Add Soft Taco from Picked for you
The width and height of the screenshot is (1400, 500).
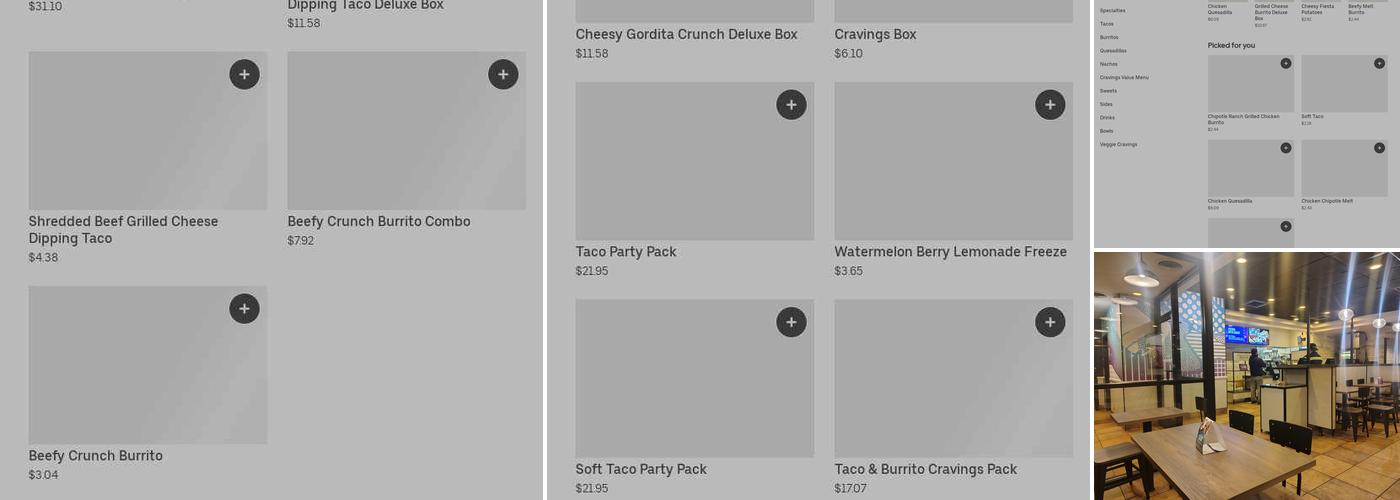(1379, 63)
